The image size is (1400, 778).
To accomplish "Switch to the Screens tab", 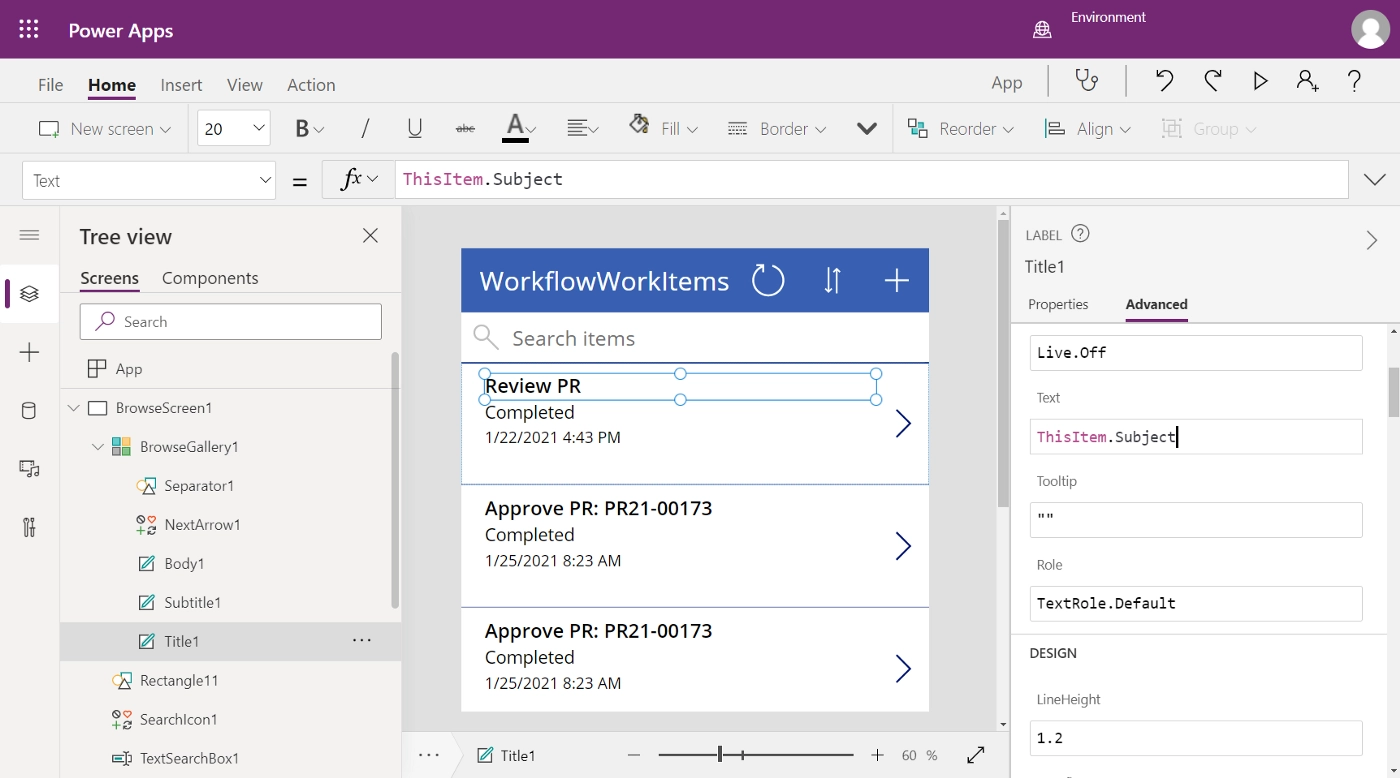I will [x=109, y=278].
